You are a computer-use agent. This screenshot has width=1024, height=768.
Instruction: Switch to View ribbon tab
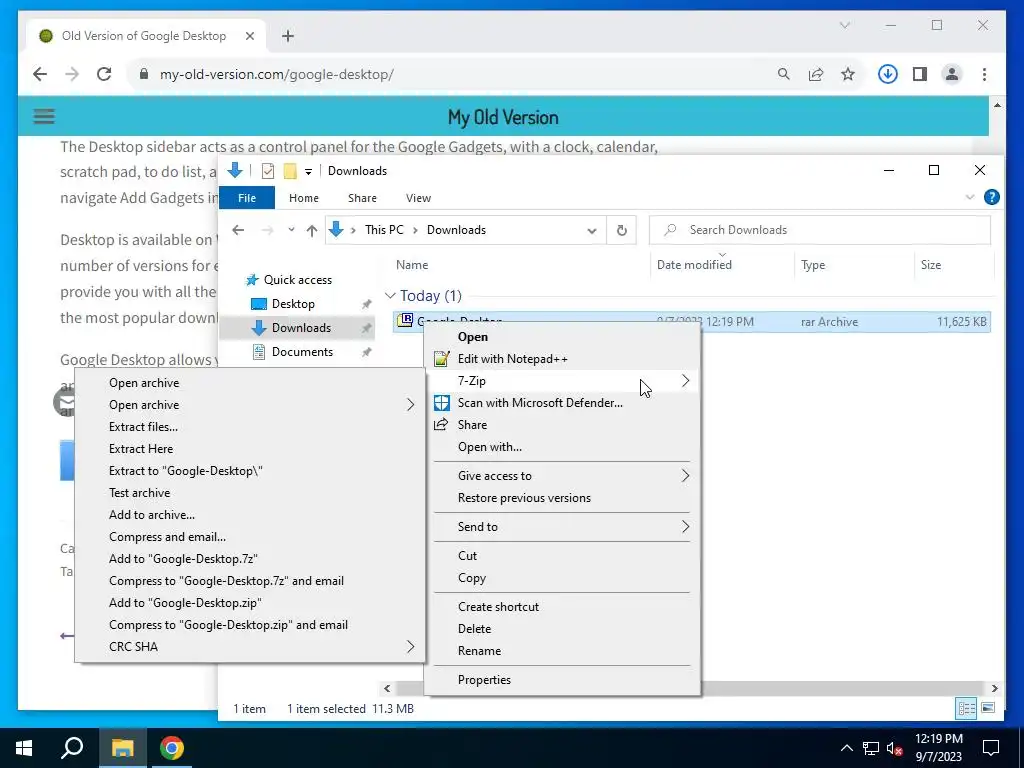click(418, 198)
